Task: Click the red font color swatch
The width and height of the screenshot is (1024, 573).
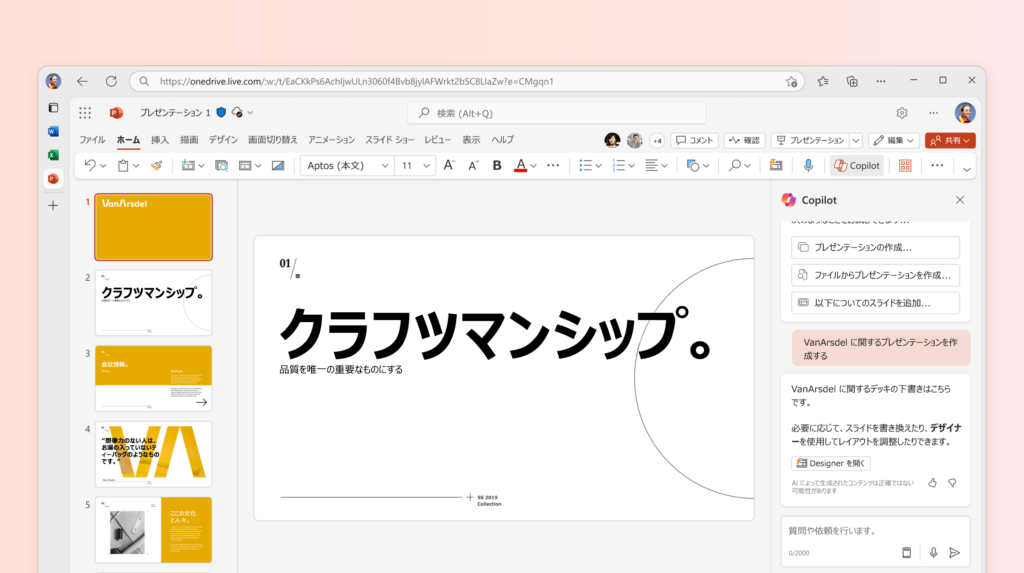Action: pos(520,166)
